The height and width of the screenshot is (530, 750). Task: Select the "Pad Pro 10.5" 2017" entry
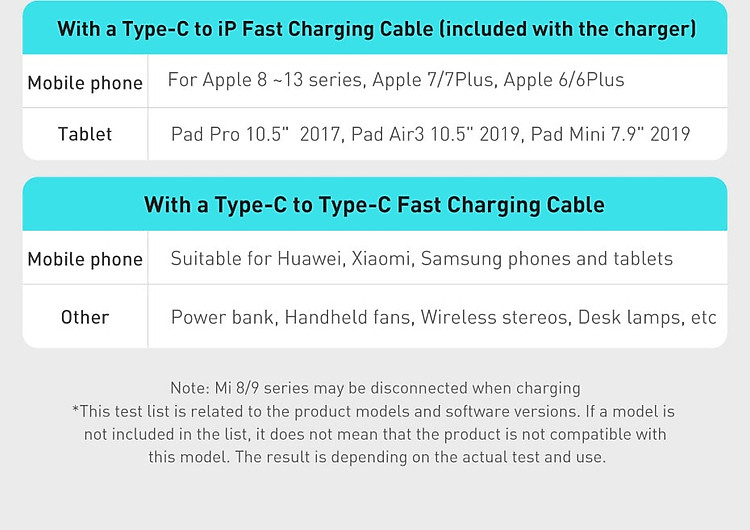[x=256, y=134]
